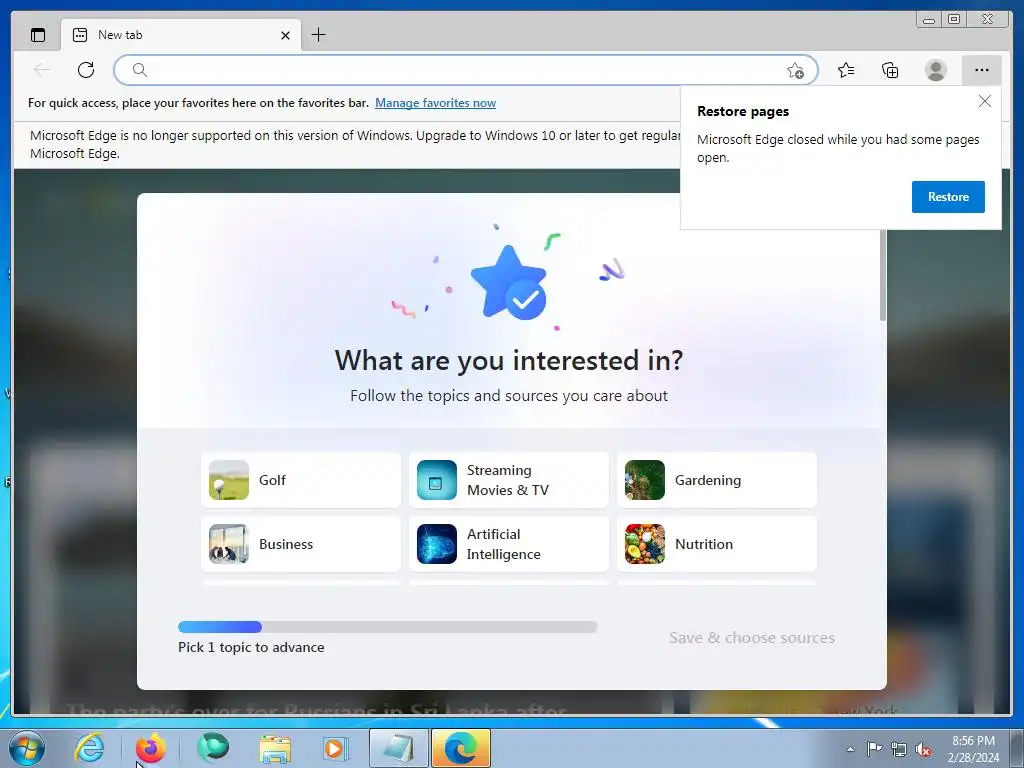Select the Golf topic
This screenshot has height=768, width=1024.
(301, 480)
